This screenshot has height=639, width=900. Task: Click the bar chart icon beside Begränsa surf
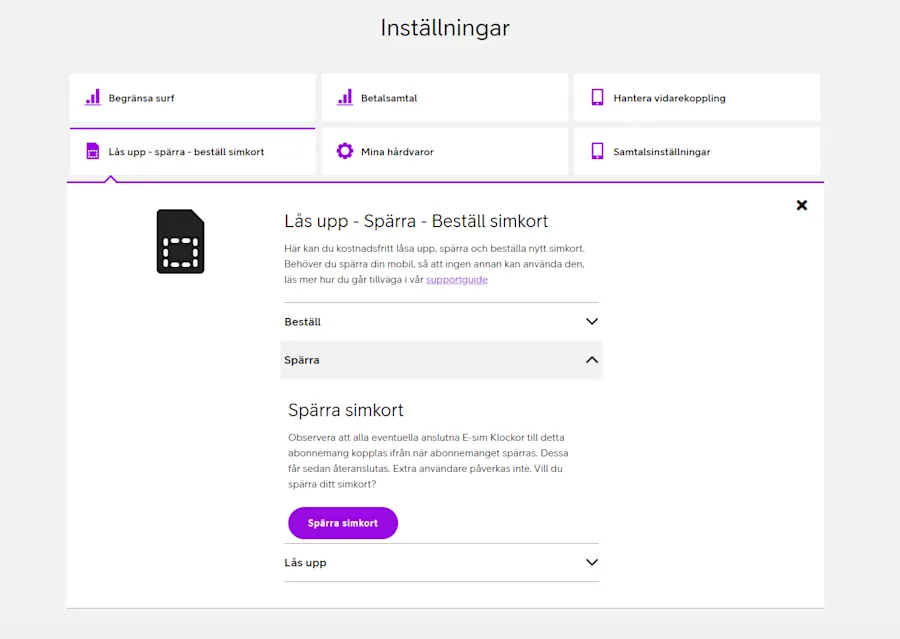[93, 97]
